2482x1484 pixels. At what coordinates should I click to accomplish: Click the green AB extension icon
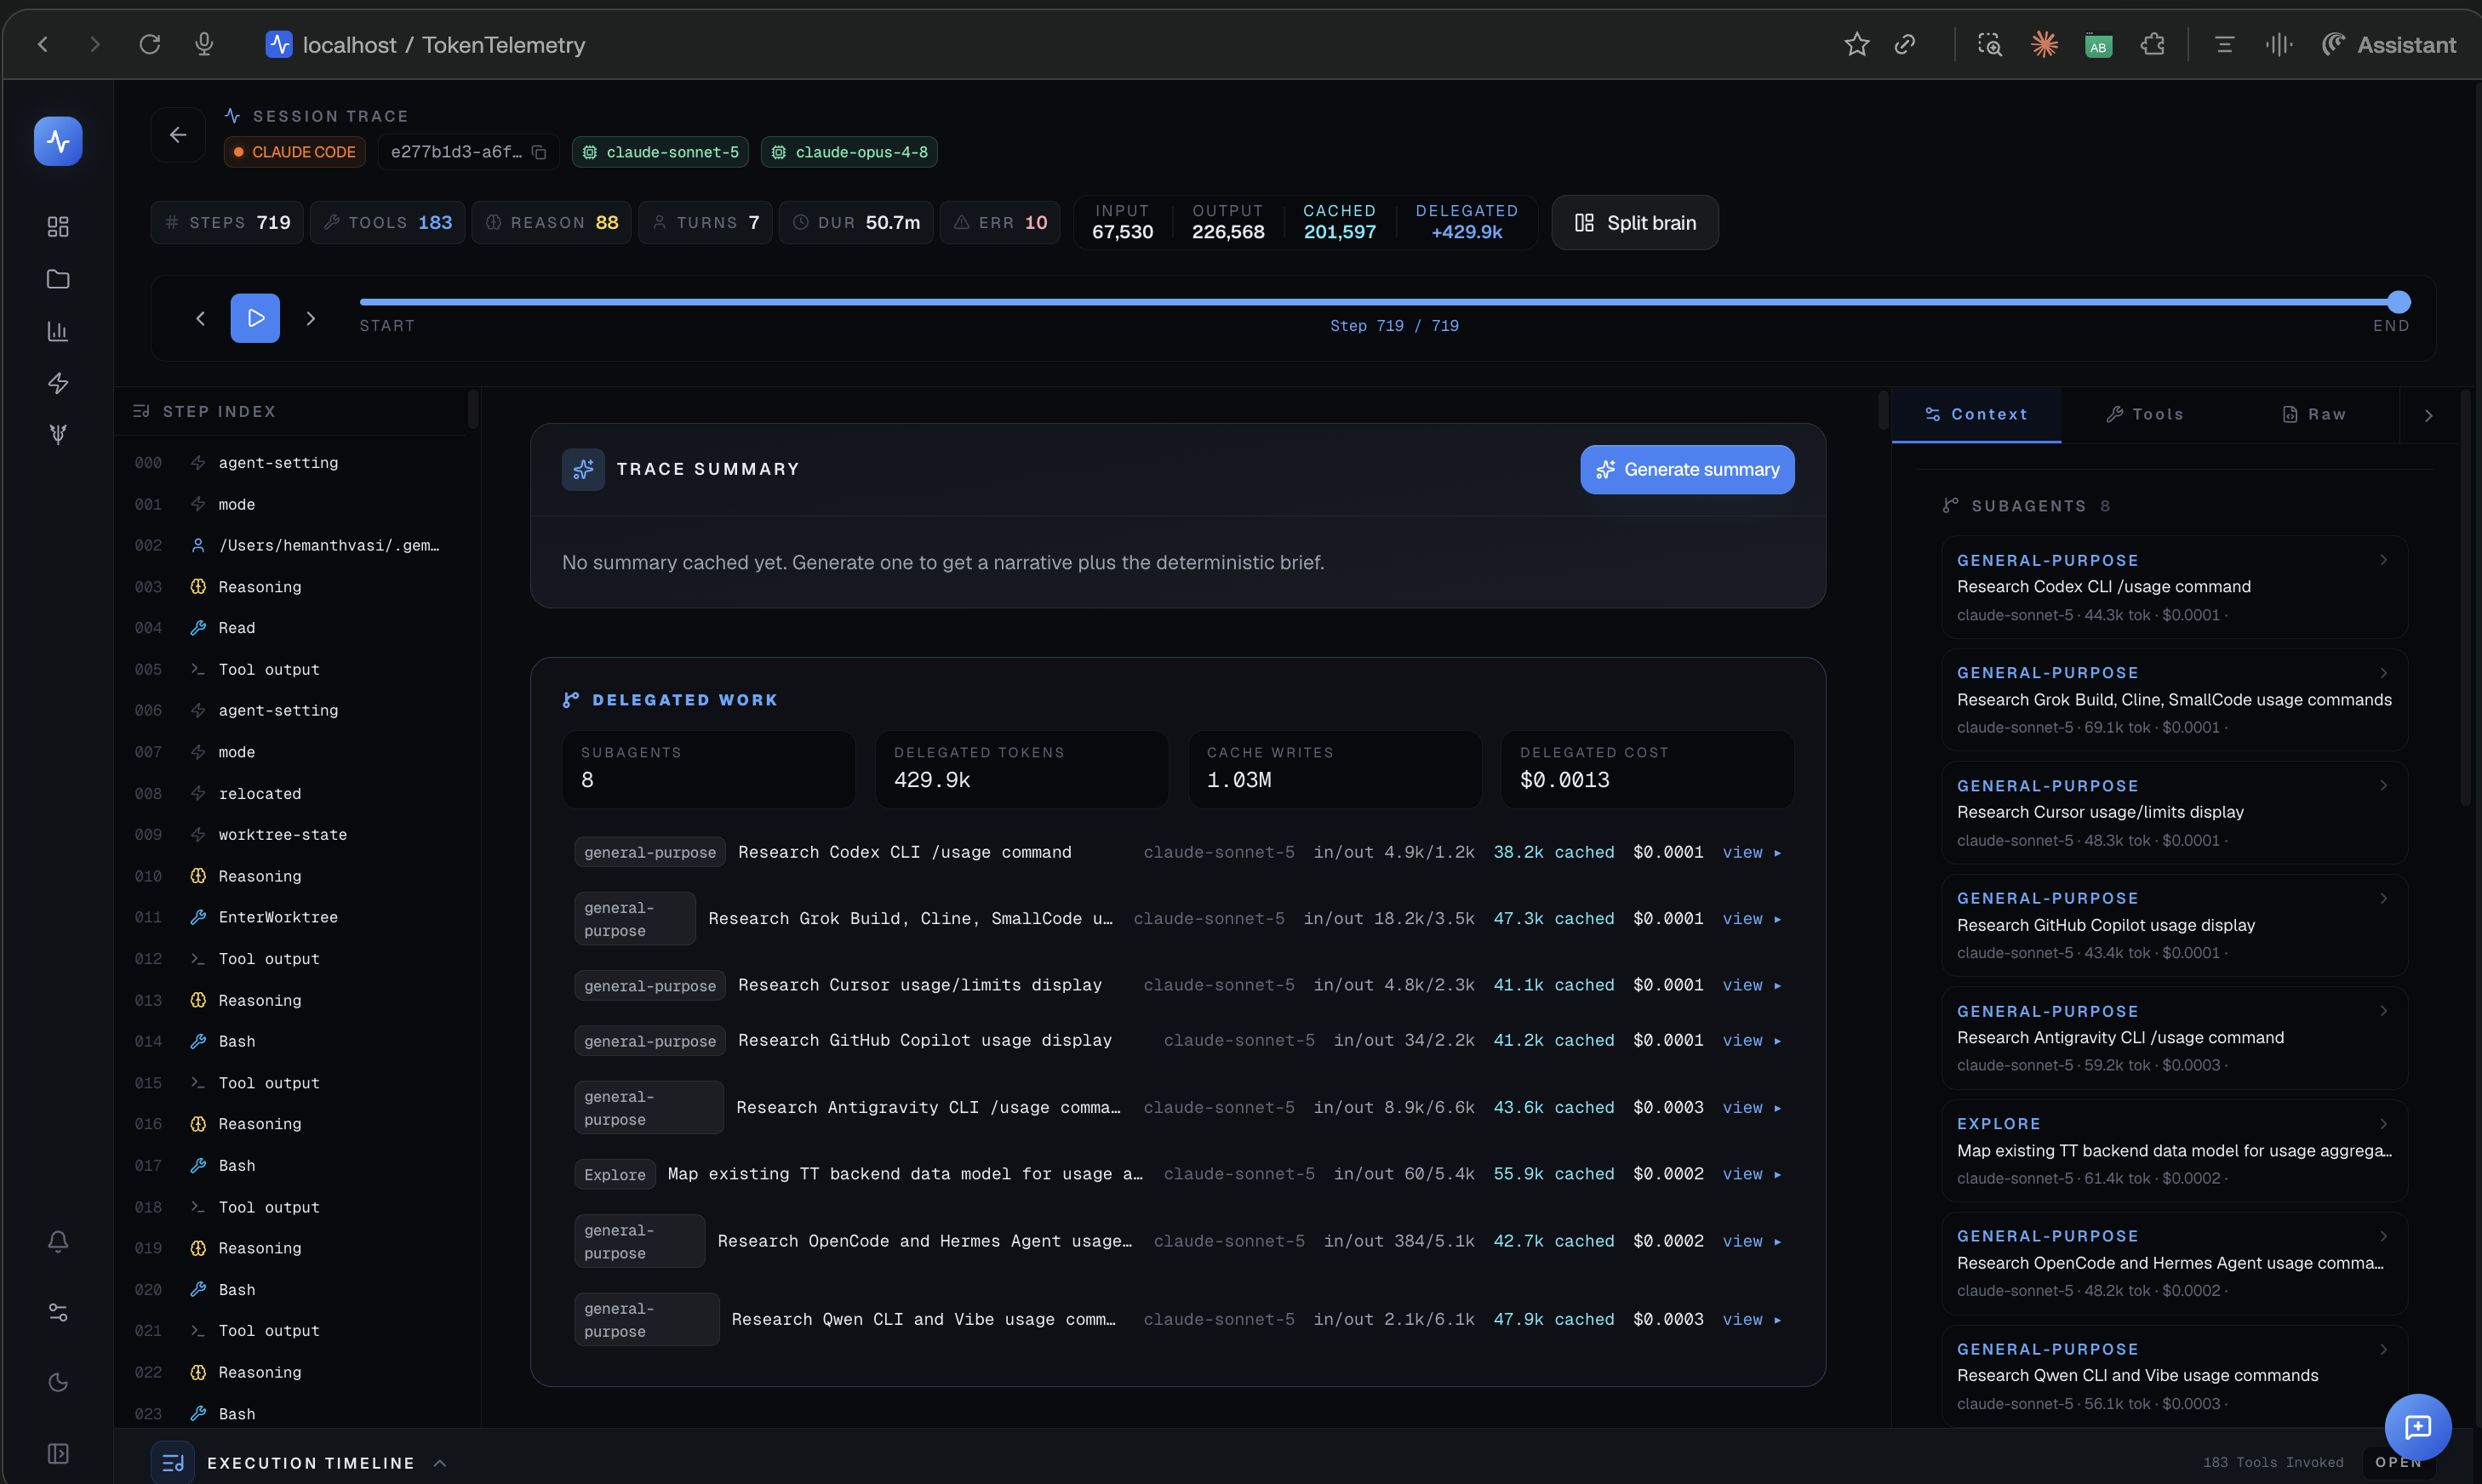2098,45
